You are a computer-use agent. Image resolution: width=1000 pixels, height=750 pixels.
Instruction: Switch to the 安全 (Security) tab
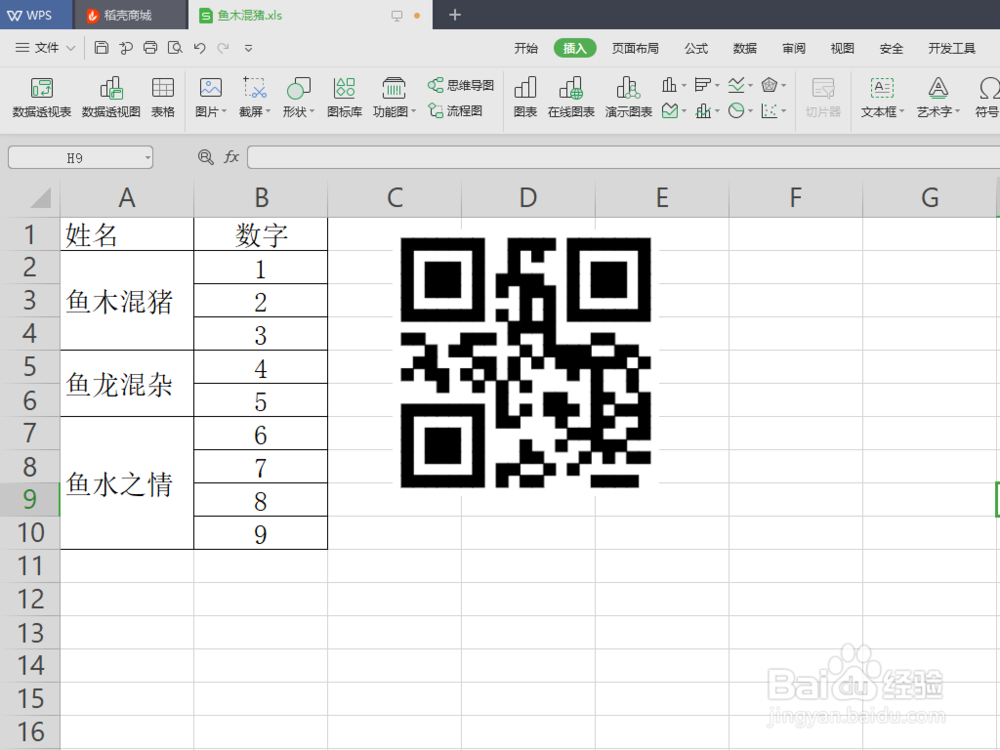point(891,48)
